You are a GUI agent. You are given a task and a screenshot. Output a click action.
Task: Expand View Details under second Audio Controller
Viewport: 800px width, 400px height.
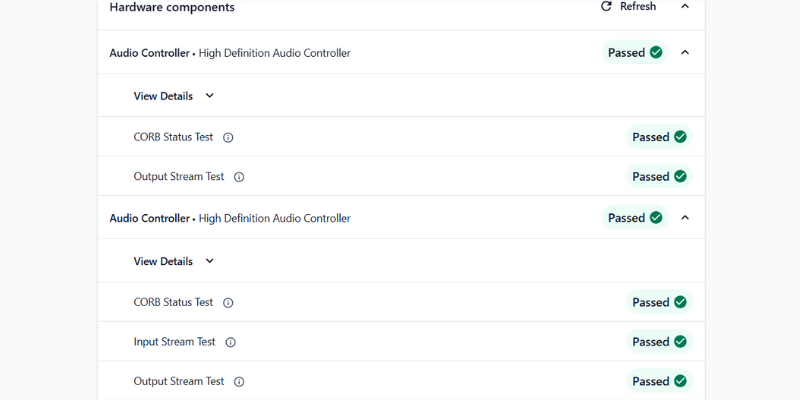(x=209, y=261)
